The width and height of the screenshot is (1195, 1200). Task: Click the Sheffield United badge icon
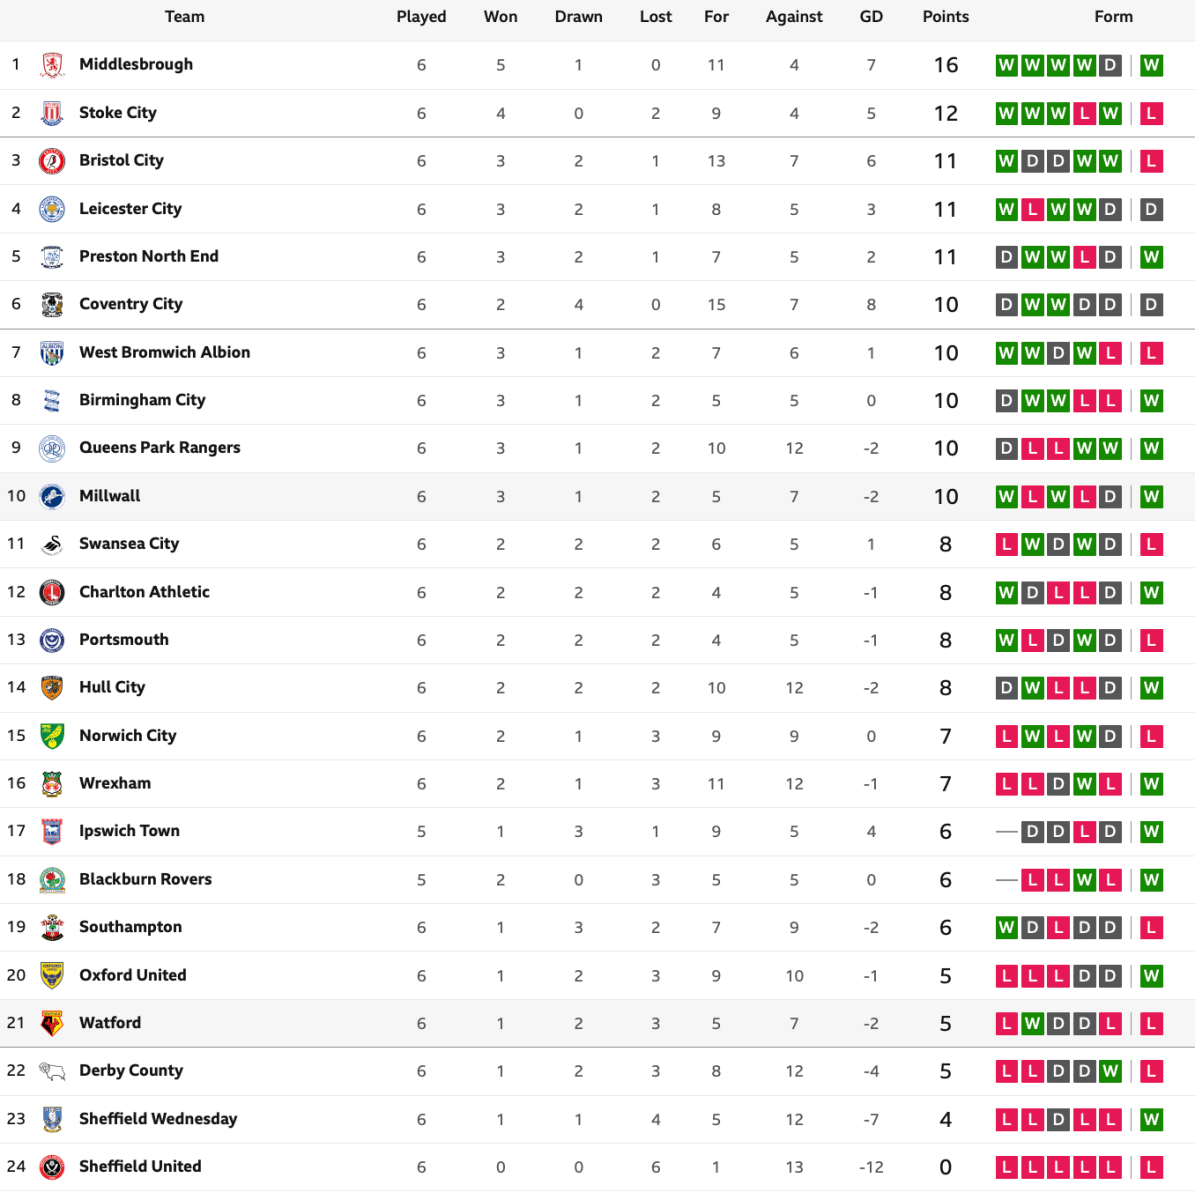point(52,1167)
